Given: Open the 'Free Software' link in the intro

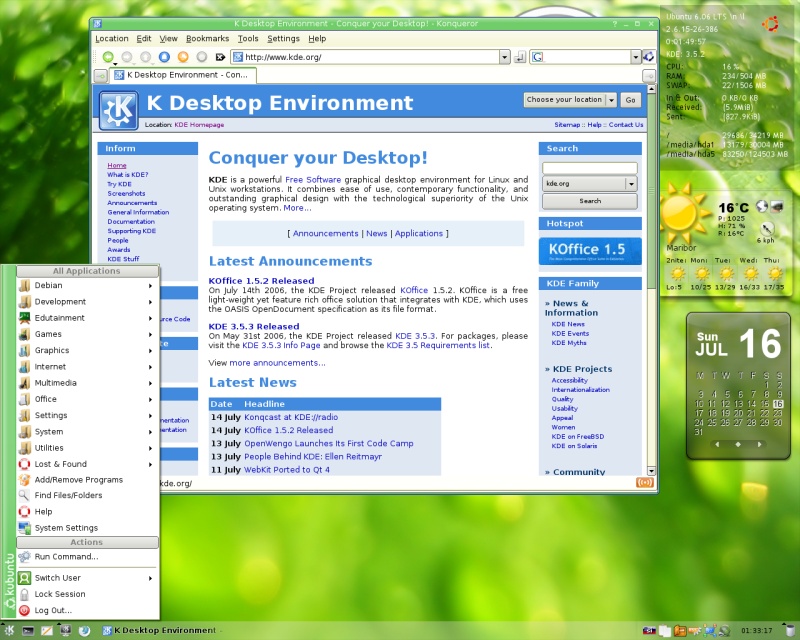Looking at the screenshot, I should 313,180.
